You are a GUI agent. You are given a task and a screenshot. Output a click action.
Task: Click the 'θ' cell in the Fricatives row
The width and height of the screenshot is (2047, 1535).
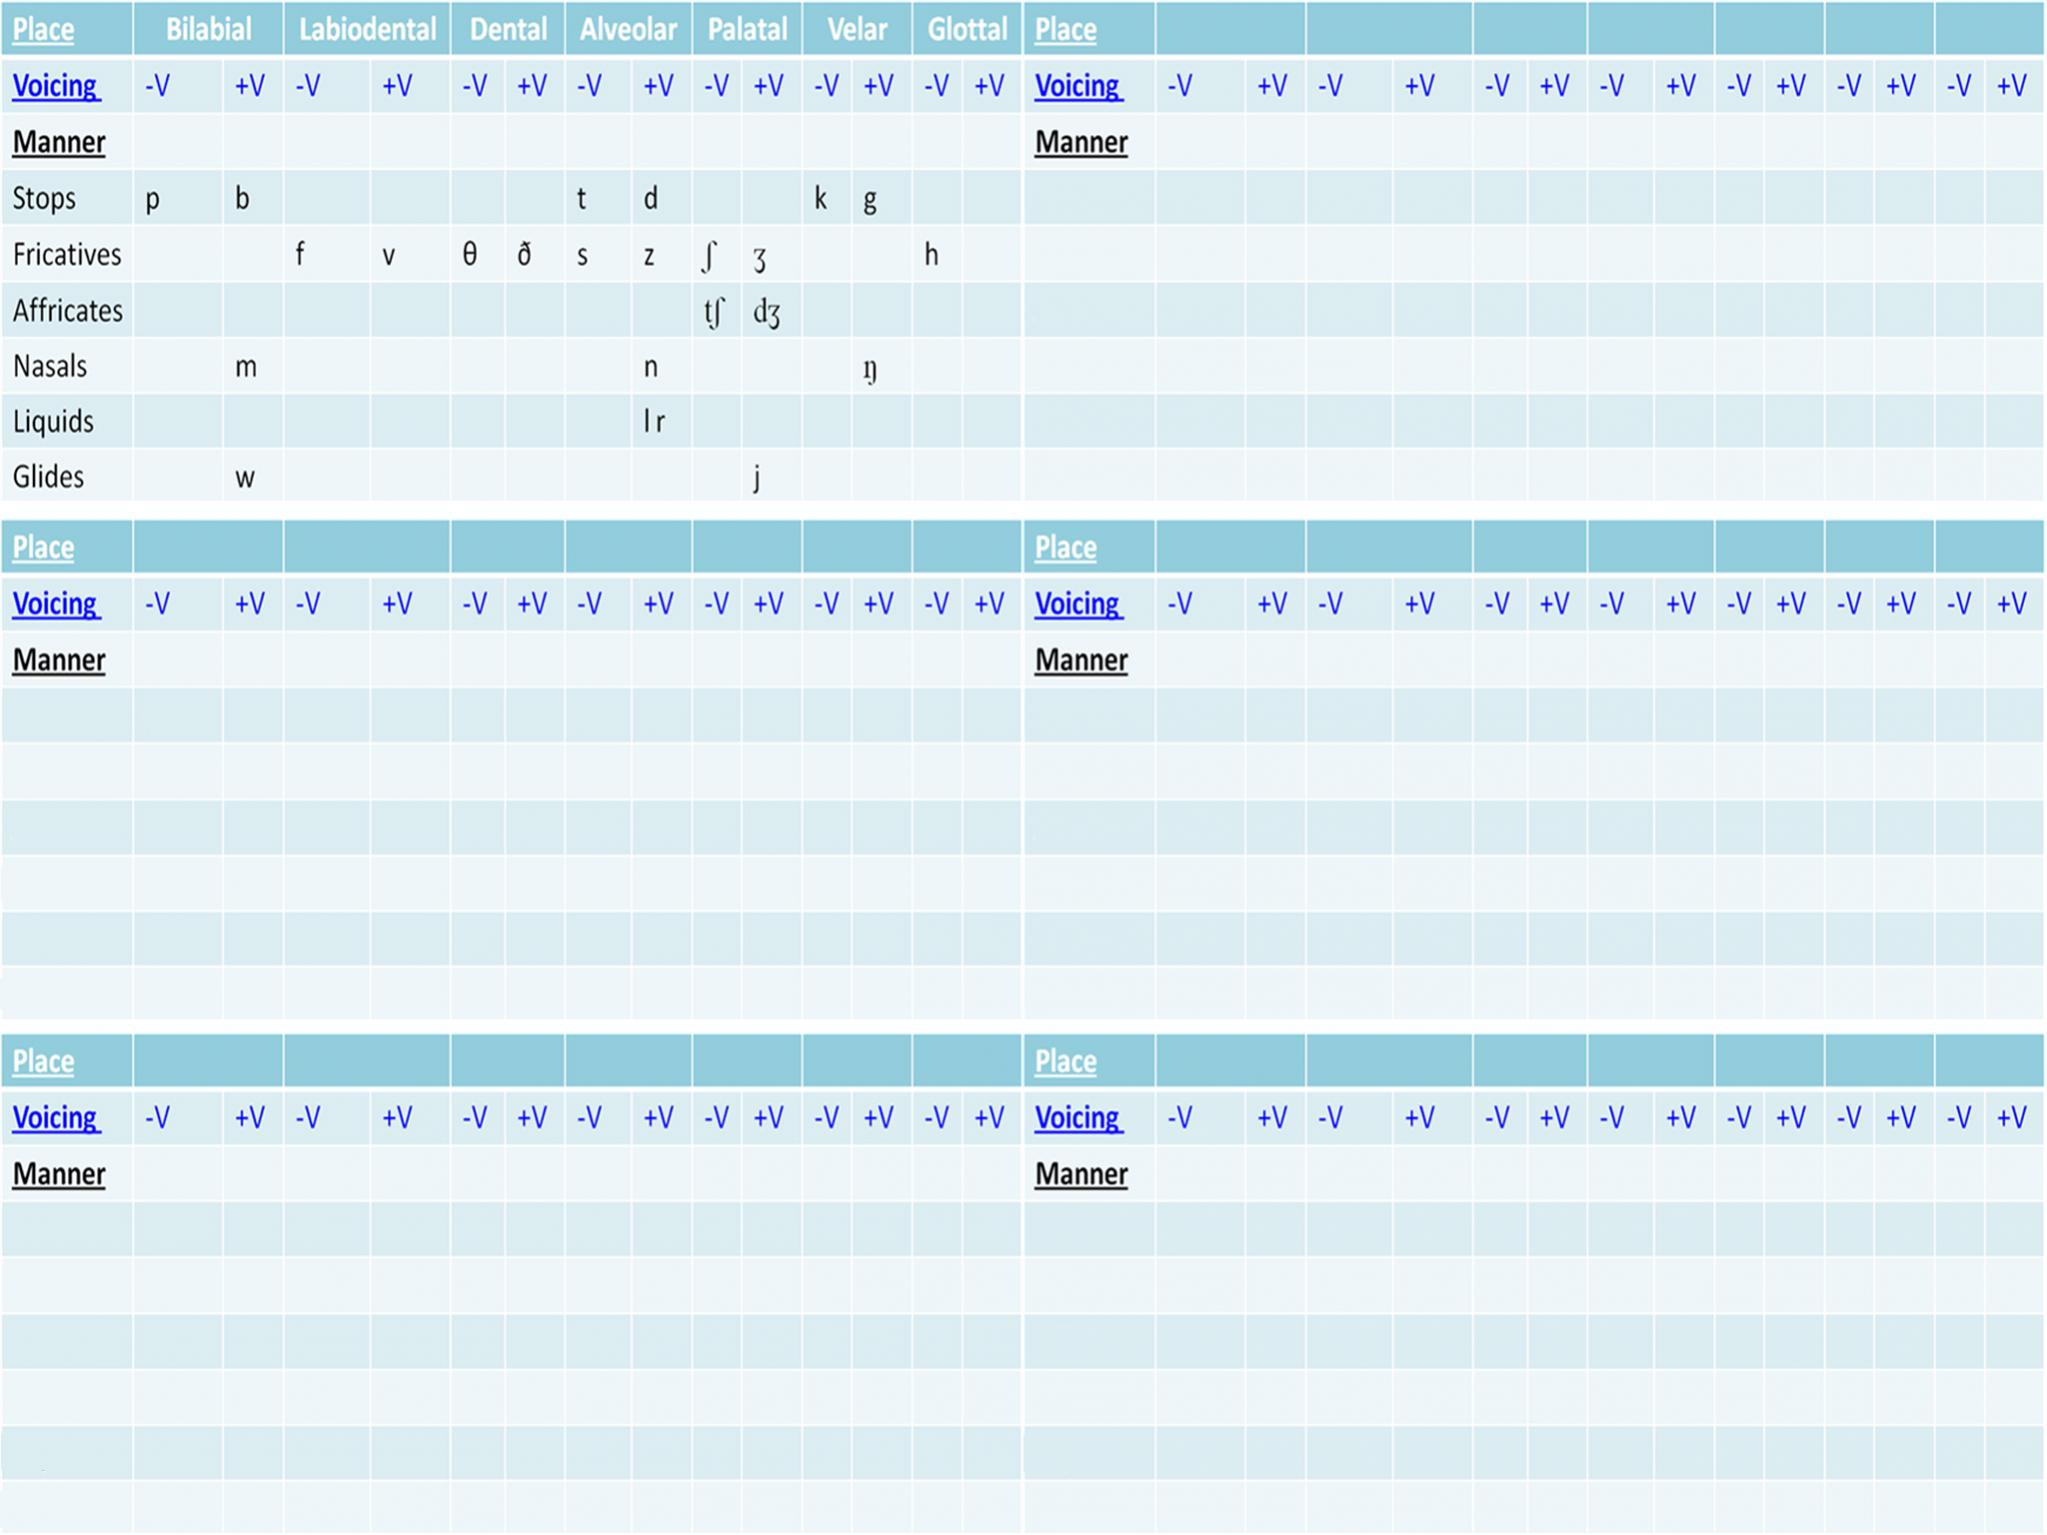478,254
